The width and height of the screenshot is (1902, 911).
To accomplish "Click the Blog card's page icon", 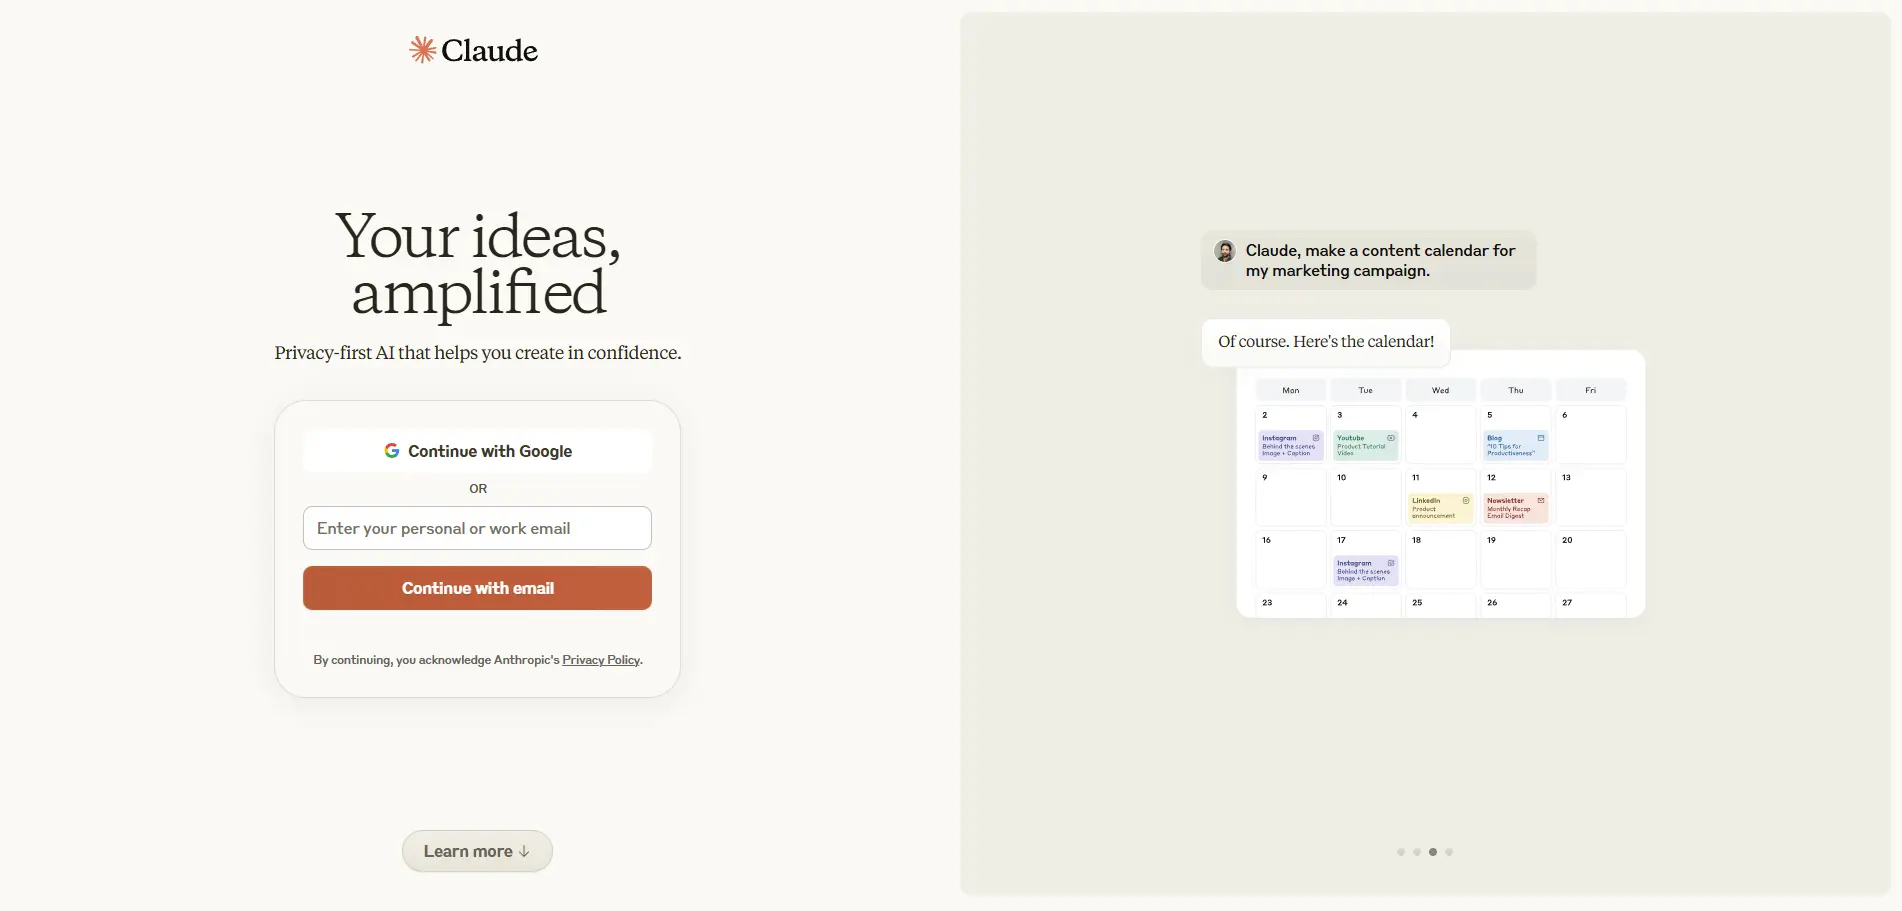I will [1541, 438].
